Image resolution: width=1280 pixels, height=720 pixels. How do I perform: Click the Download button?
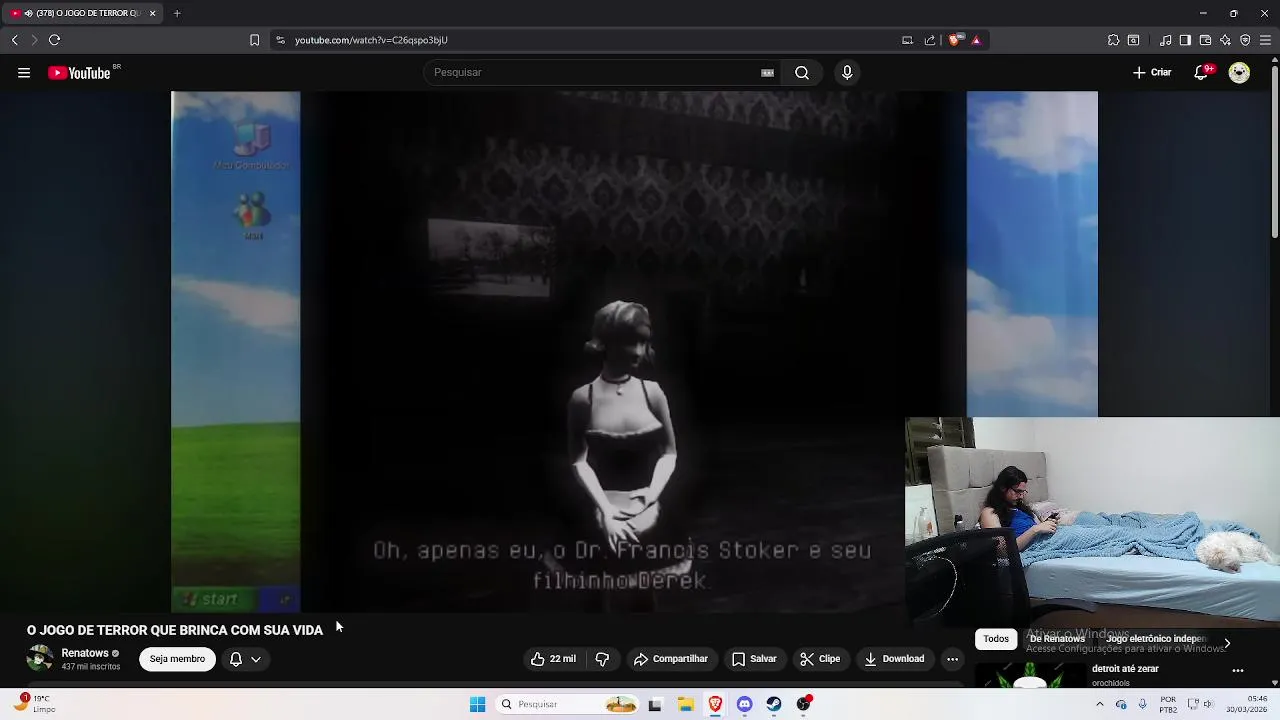(894, 659)
